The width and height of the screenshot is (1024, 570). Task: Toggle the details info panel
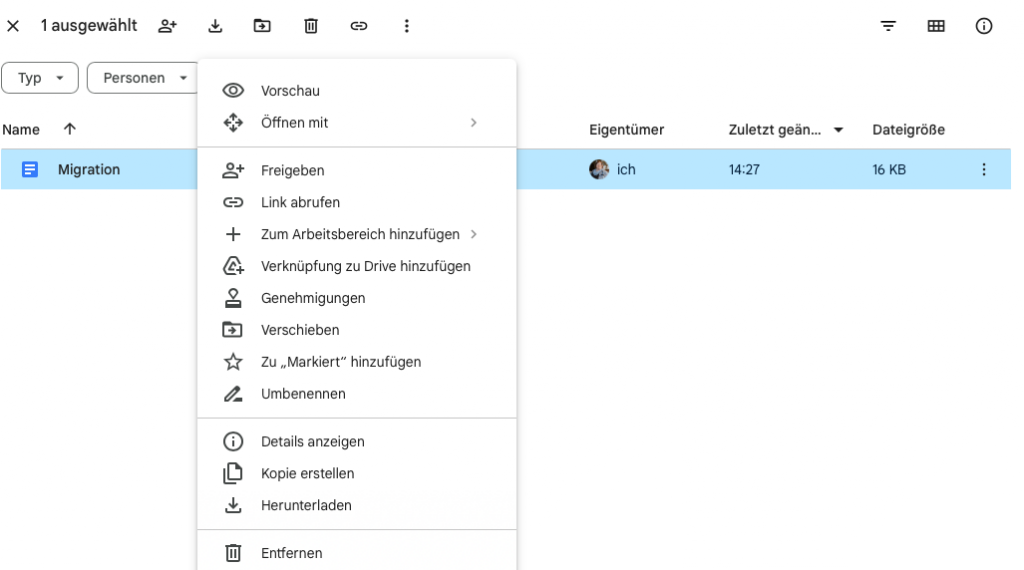984,26
